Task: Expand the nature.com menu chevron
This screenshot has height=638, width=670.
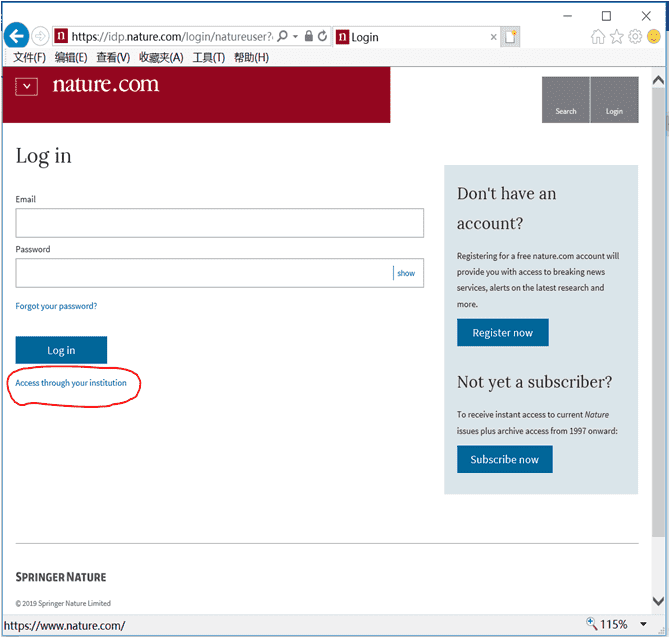Action: [27, 87]
